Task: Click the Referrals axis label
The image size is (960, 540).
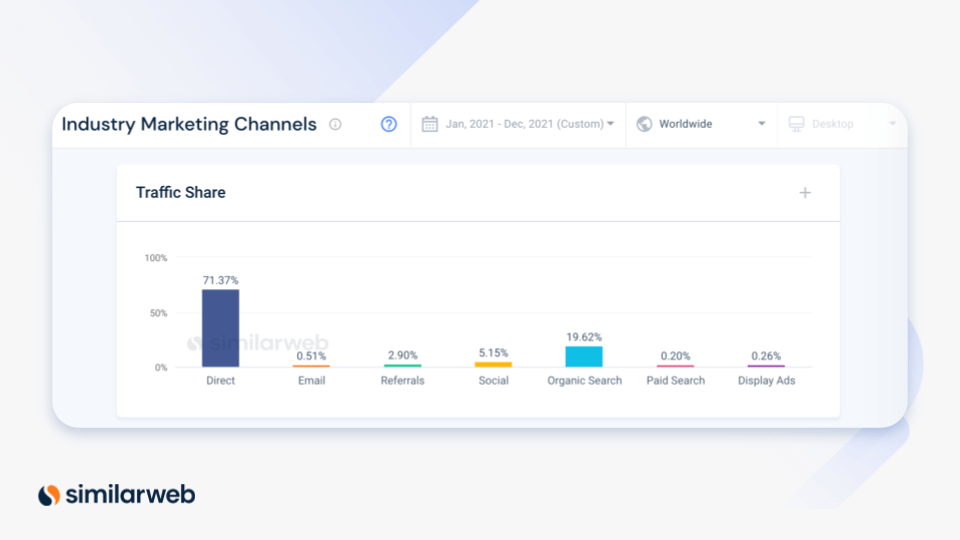Action: click(x=402, y=381)
